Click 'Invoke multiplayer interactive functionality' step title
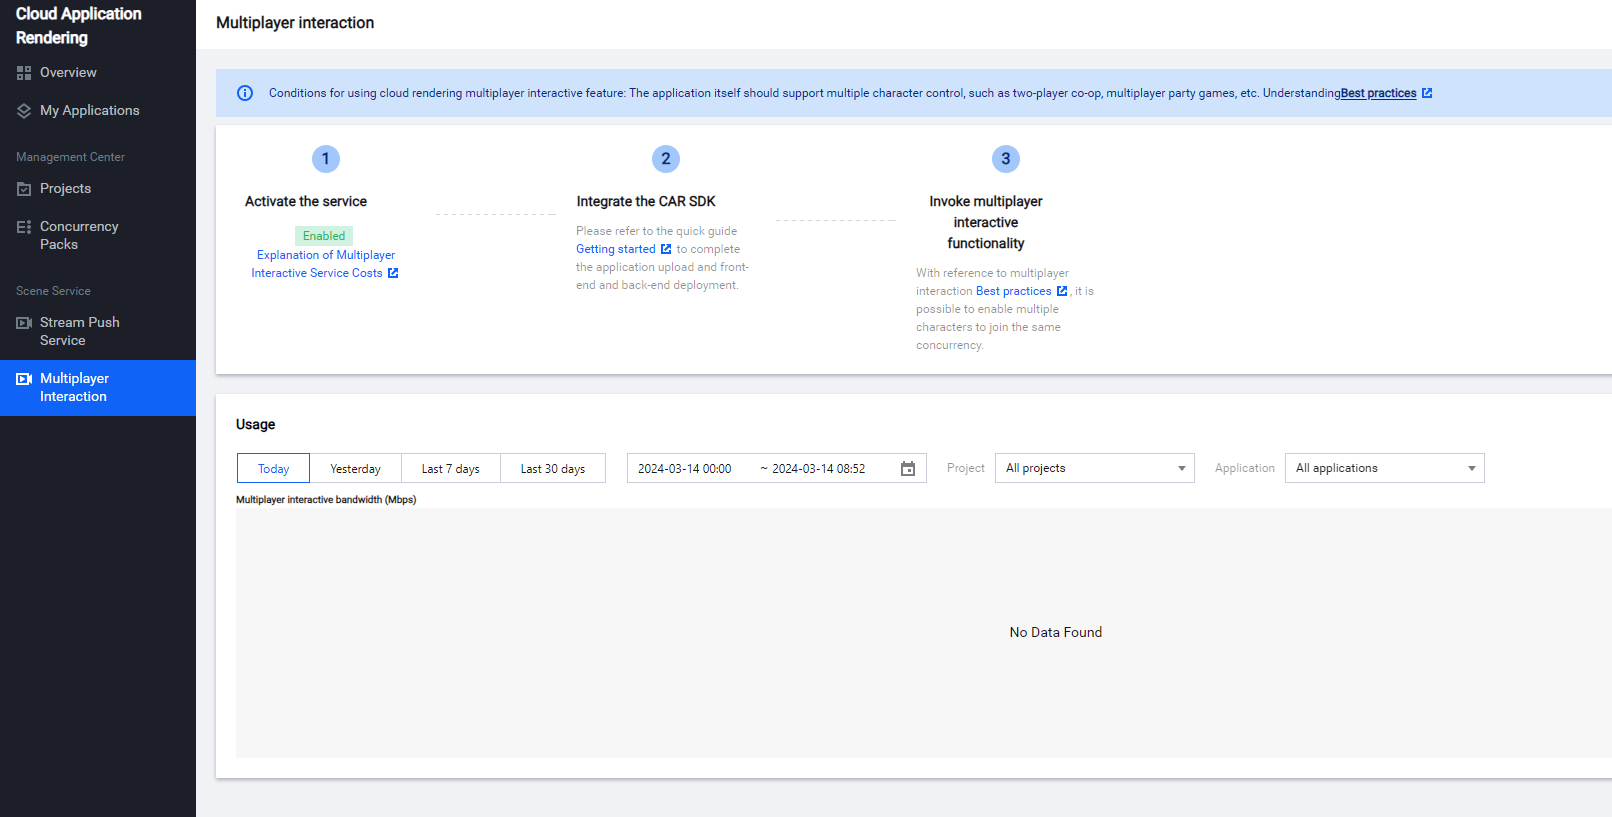The width and height of the screenshot is (1612, 817). [x=986, y=222]
